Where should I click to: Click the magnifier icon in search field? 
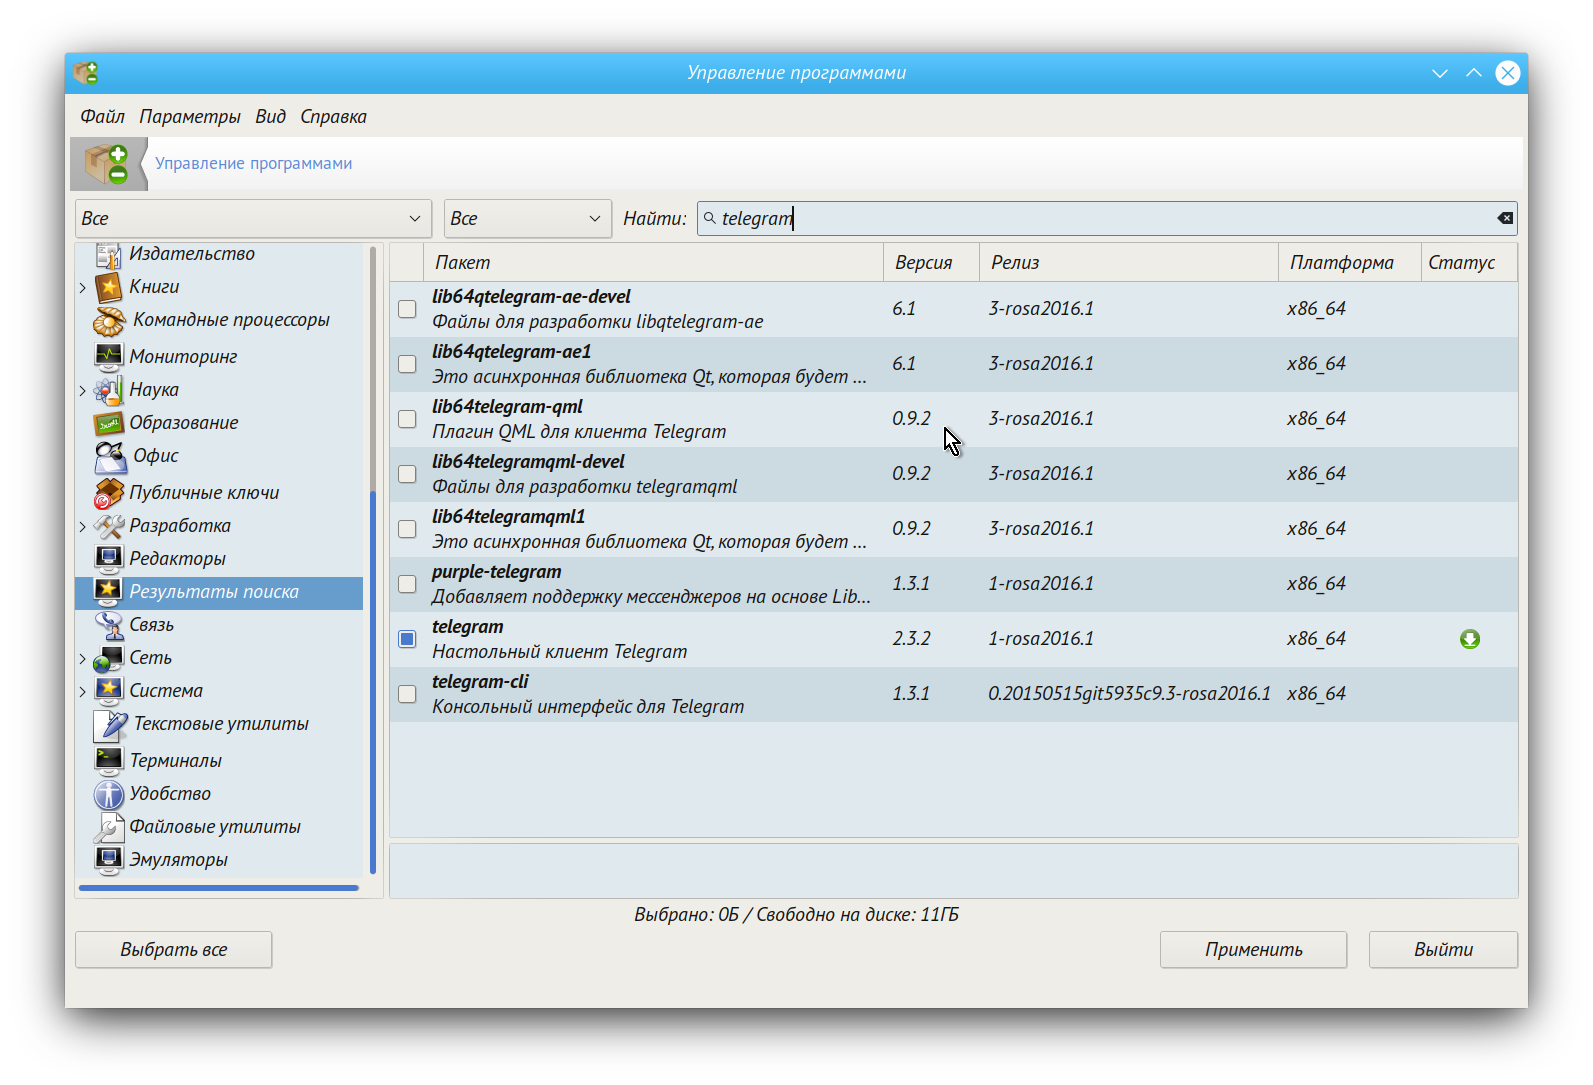[x=709, y=218]
